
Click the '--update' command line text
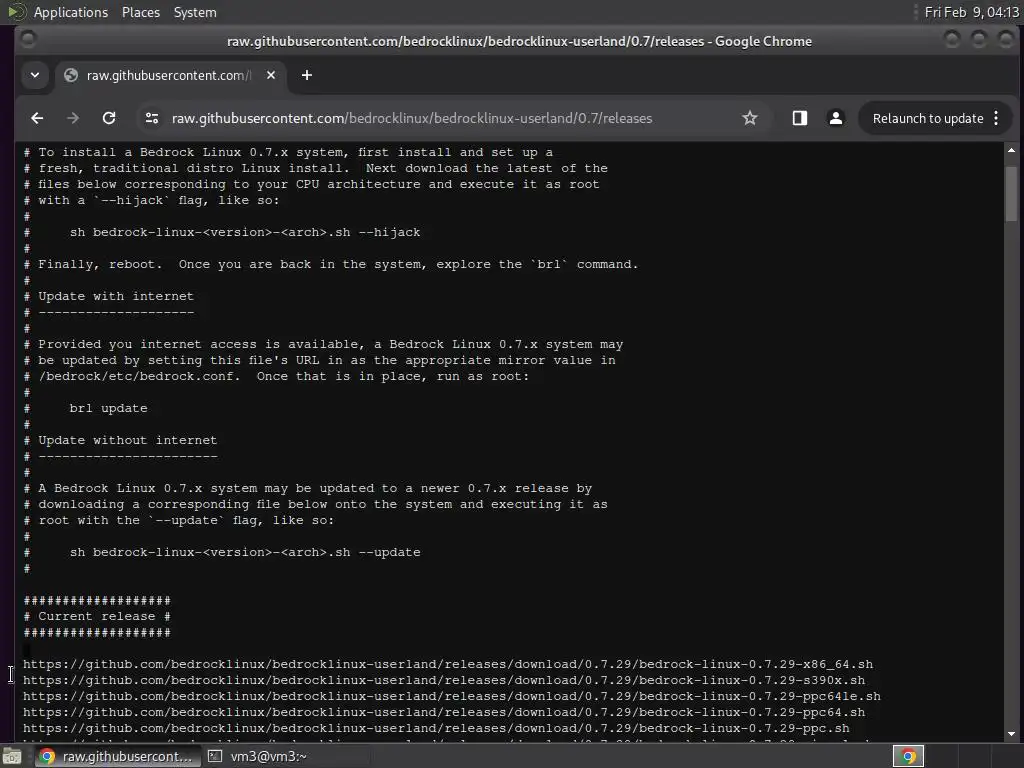[245, 552]
